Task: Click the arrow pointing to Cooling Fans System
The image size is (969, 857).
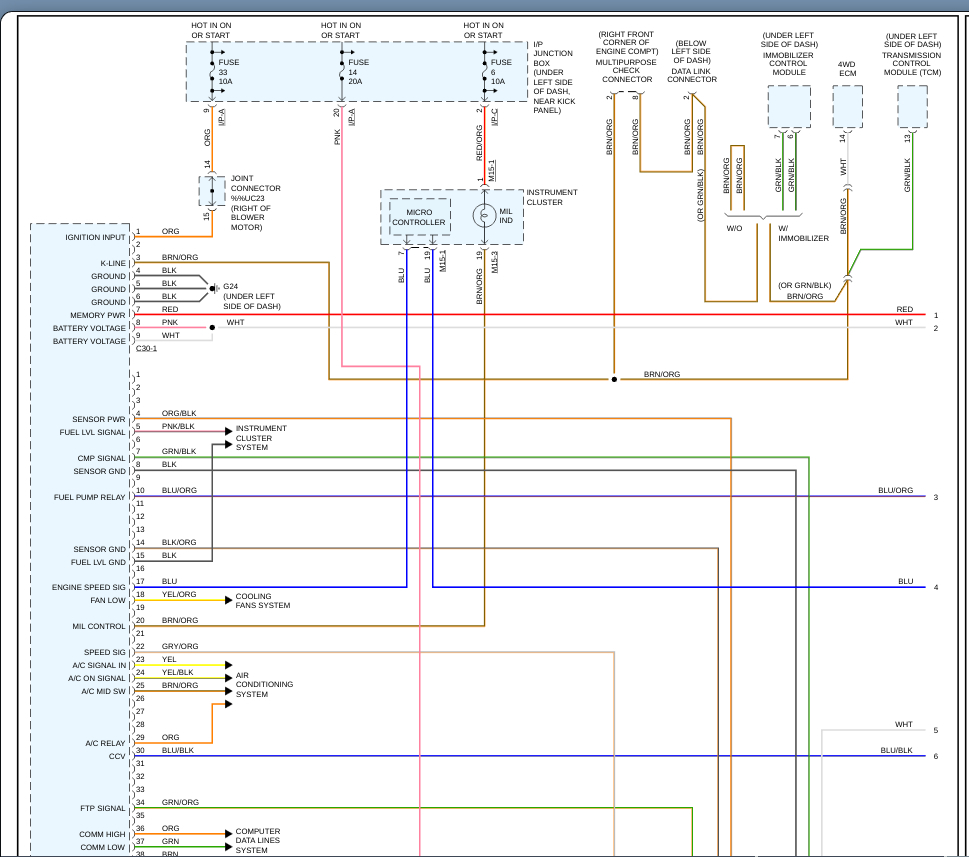Action: coord(227,600)
